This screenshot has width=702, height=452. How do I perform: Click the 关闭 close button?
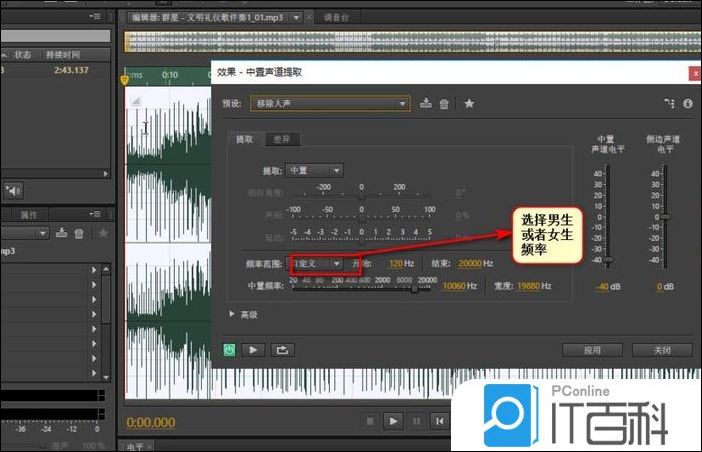[x=661, y=350]
